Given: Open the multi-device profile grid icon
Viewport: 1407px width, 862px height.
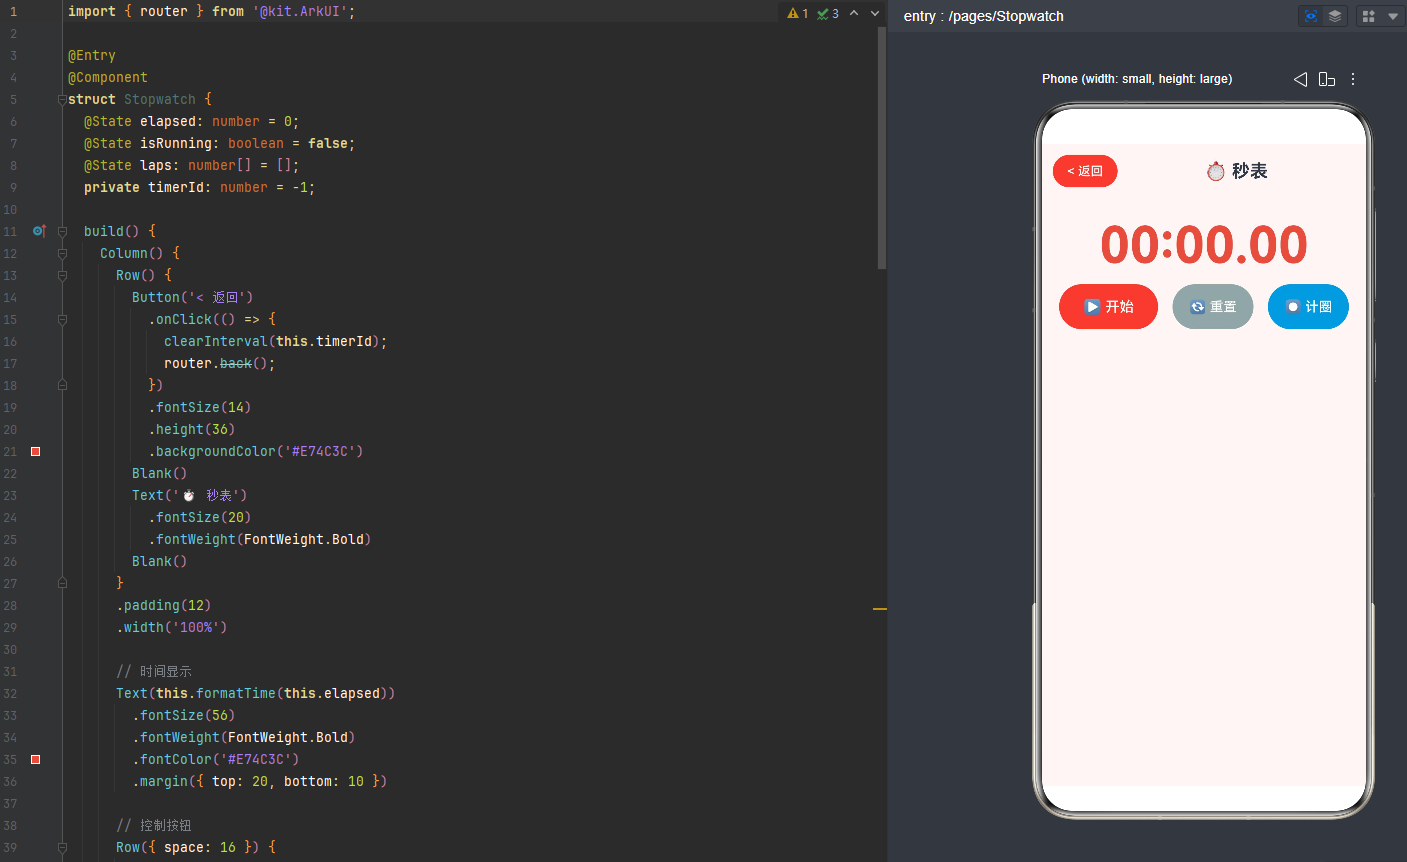Looking at the screenshot, I should [1369, 16].
